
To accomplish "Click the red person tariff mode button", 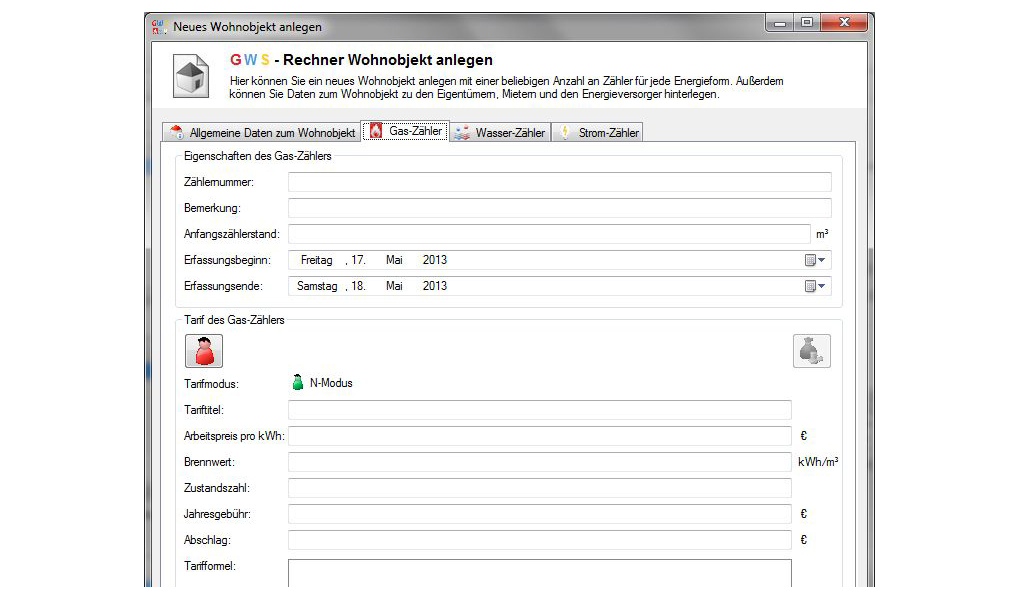I will point(204,351).
